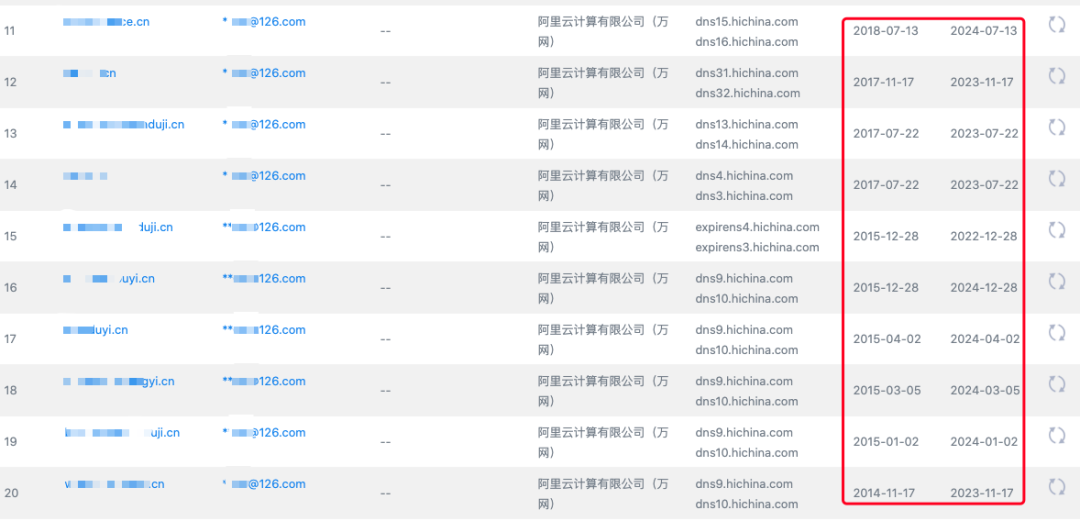
Task: Click the refresh icon for row 11
Action: click(x=1056, y=25)
